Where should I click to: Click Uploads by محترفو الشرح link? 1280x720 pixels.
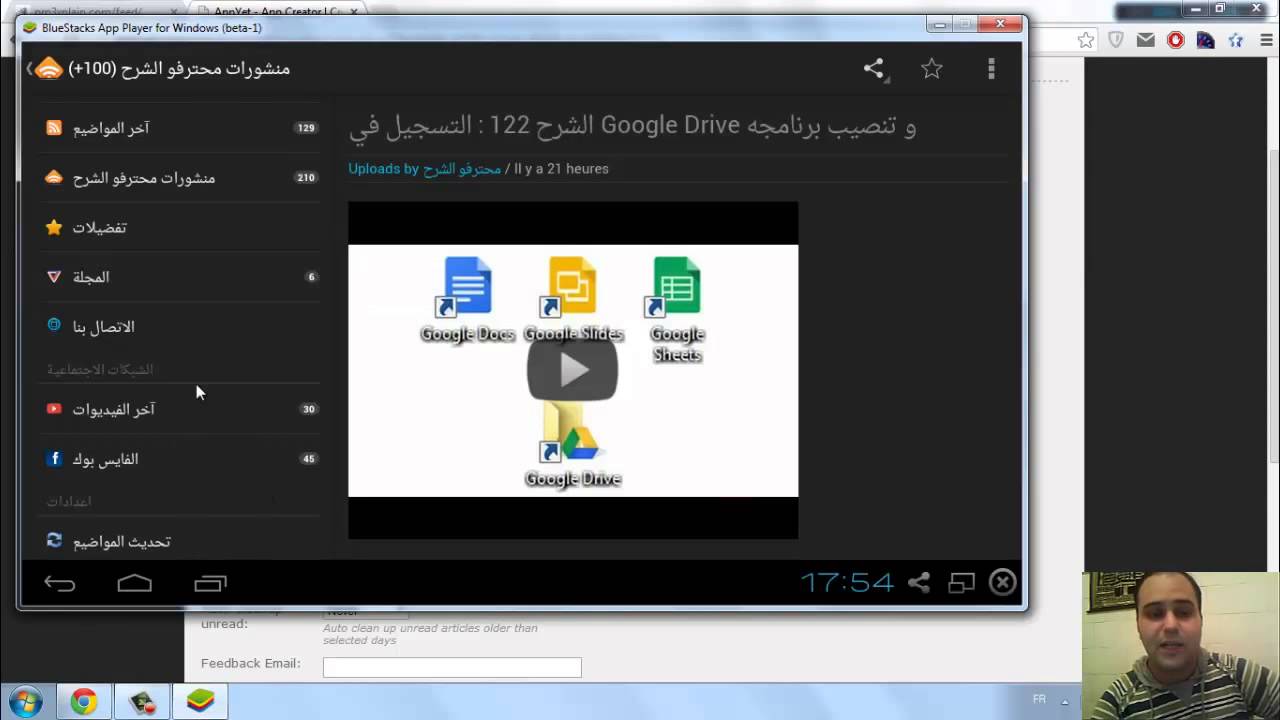[424, 169]
